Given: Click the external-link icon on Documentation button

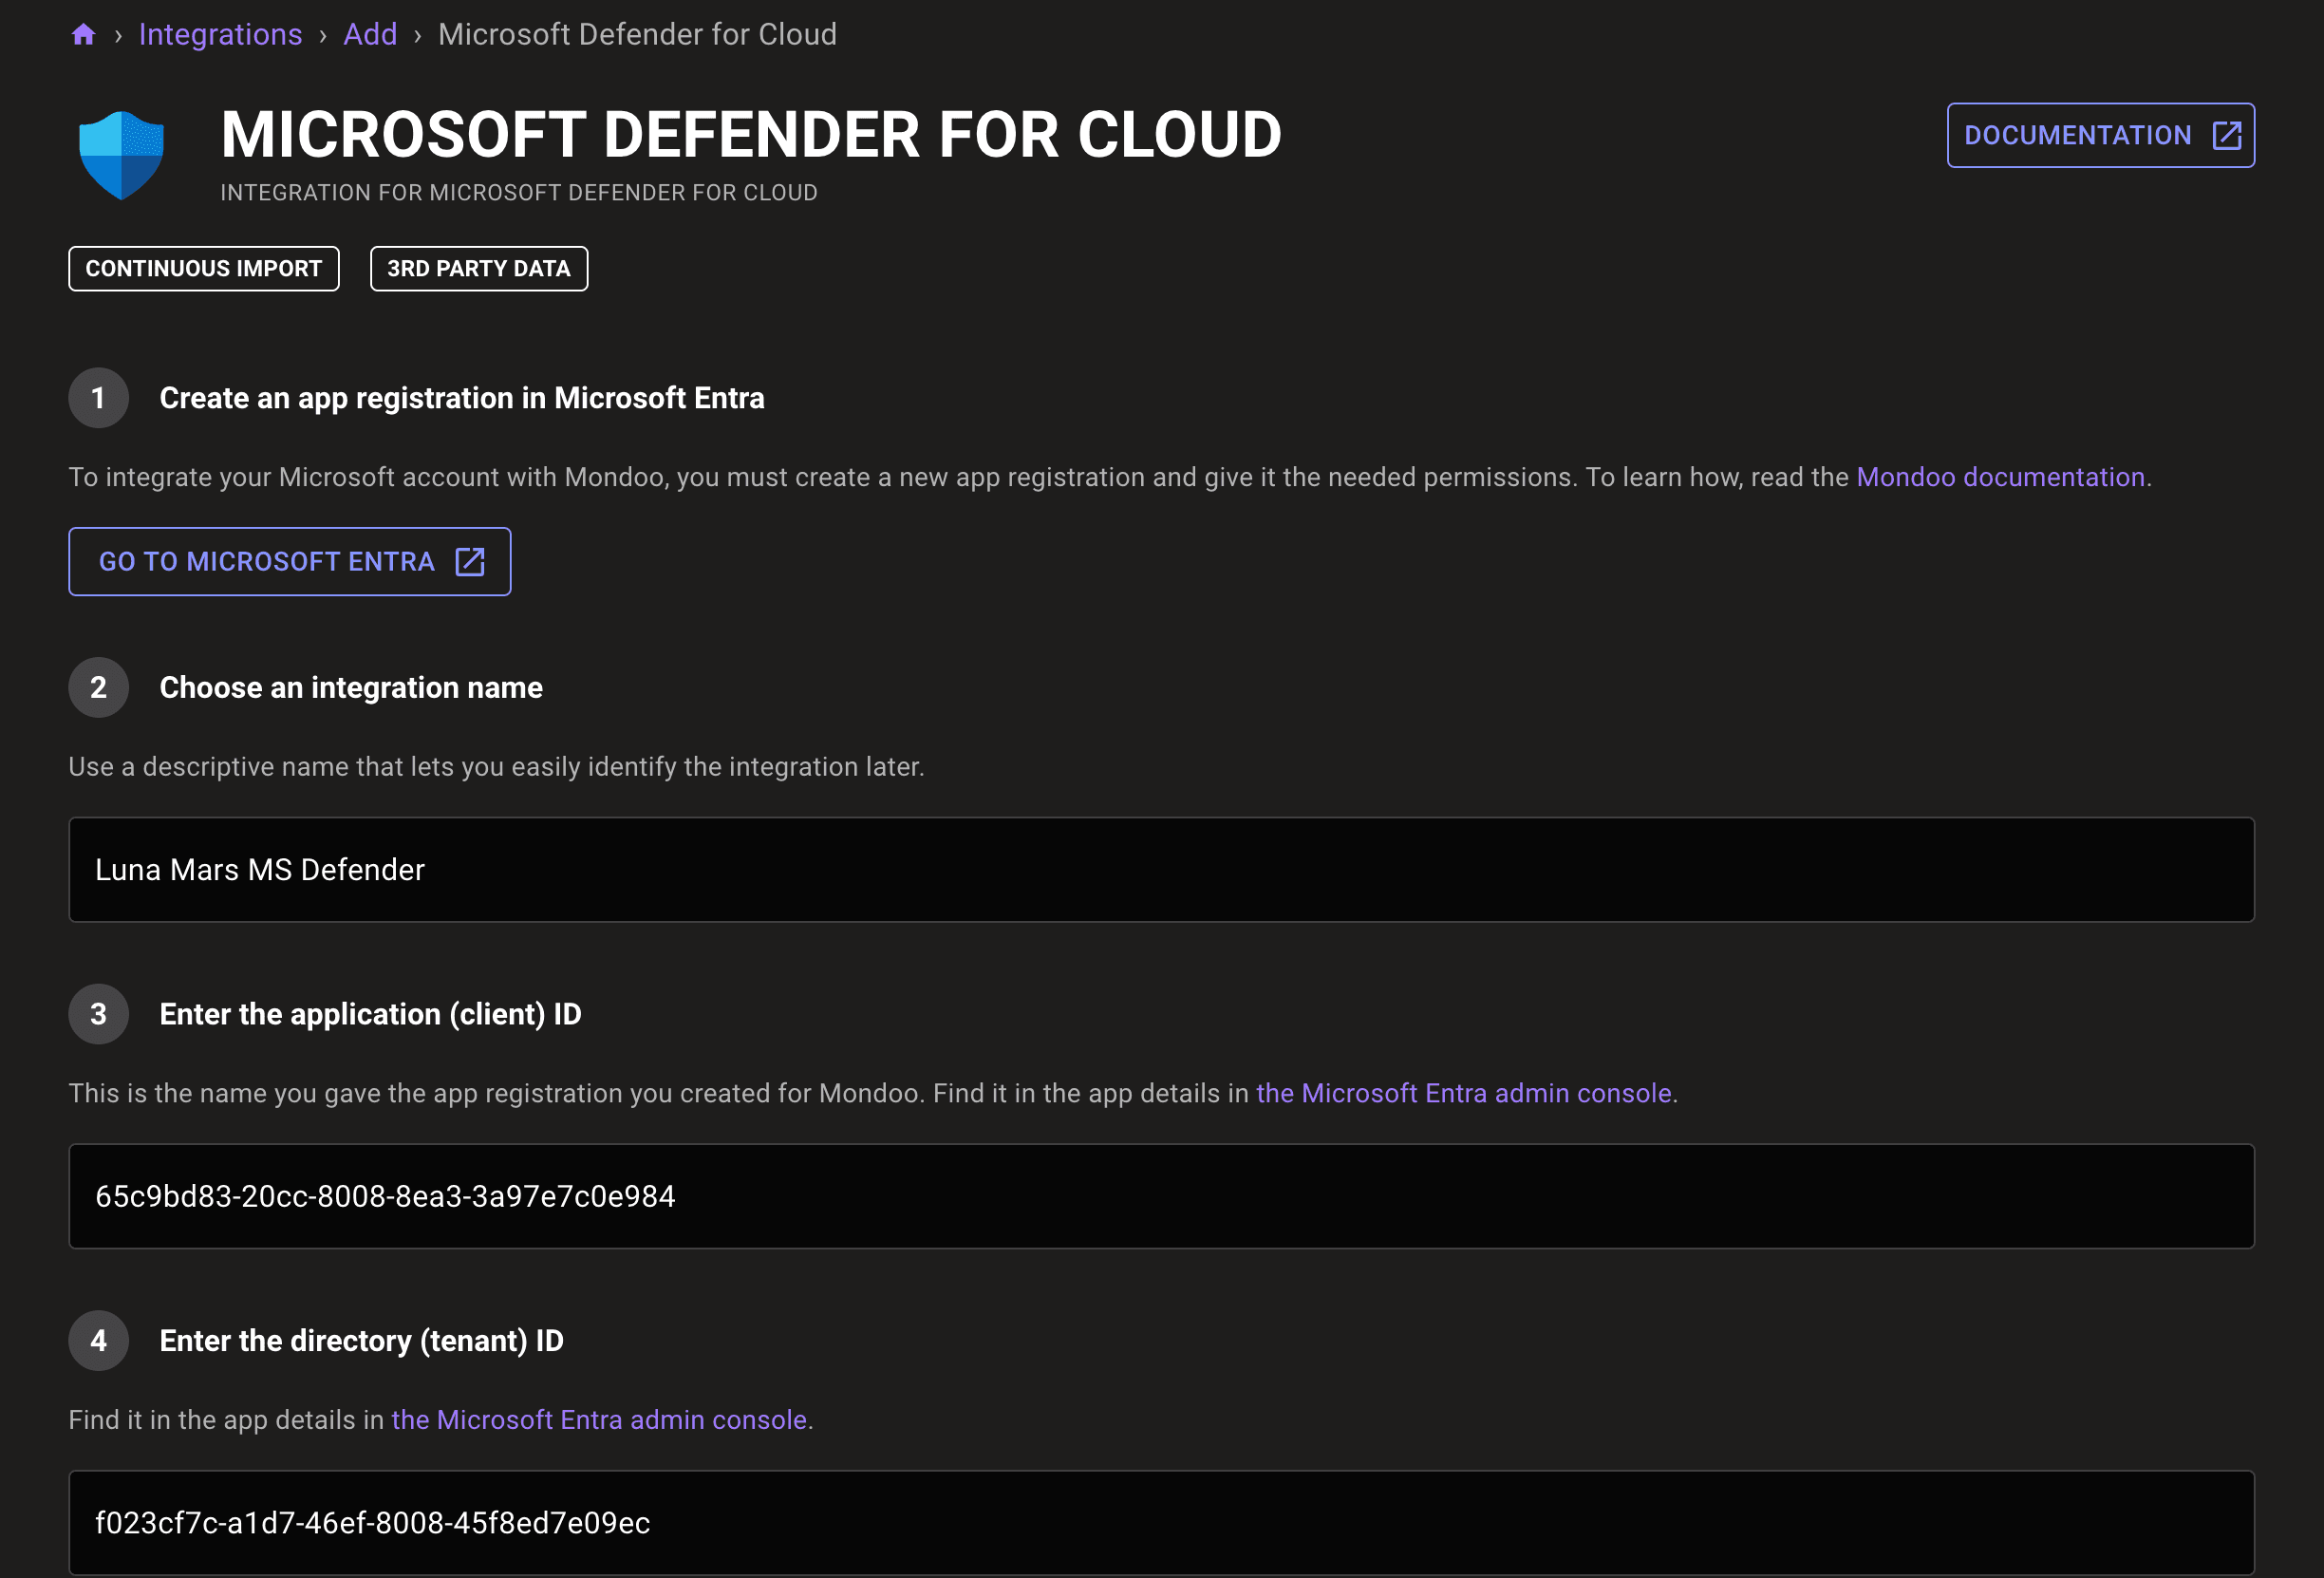Looking at the screenshot, I should point(2225,135).
